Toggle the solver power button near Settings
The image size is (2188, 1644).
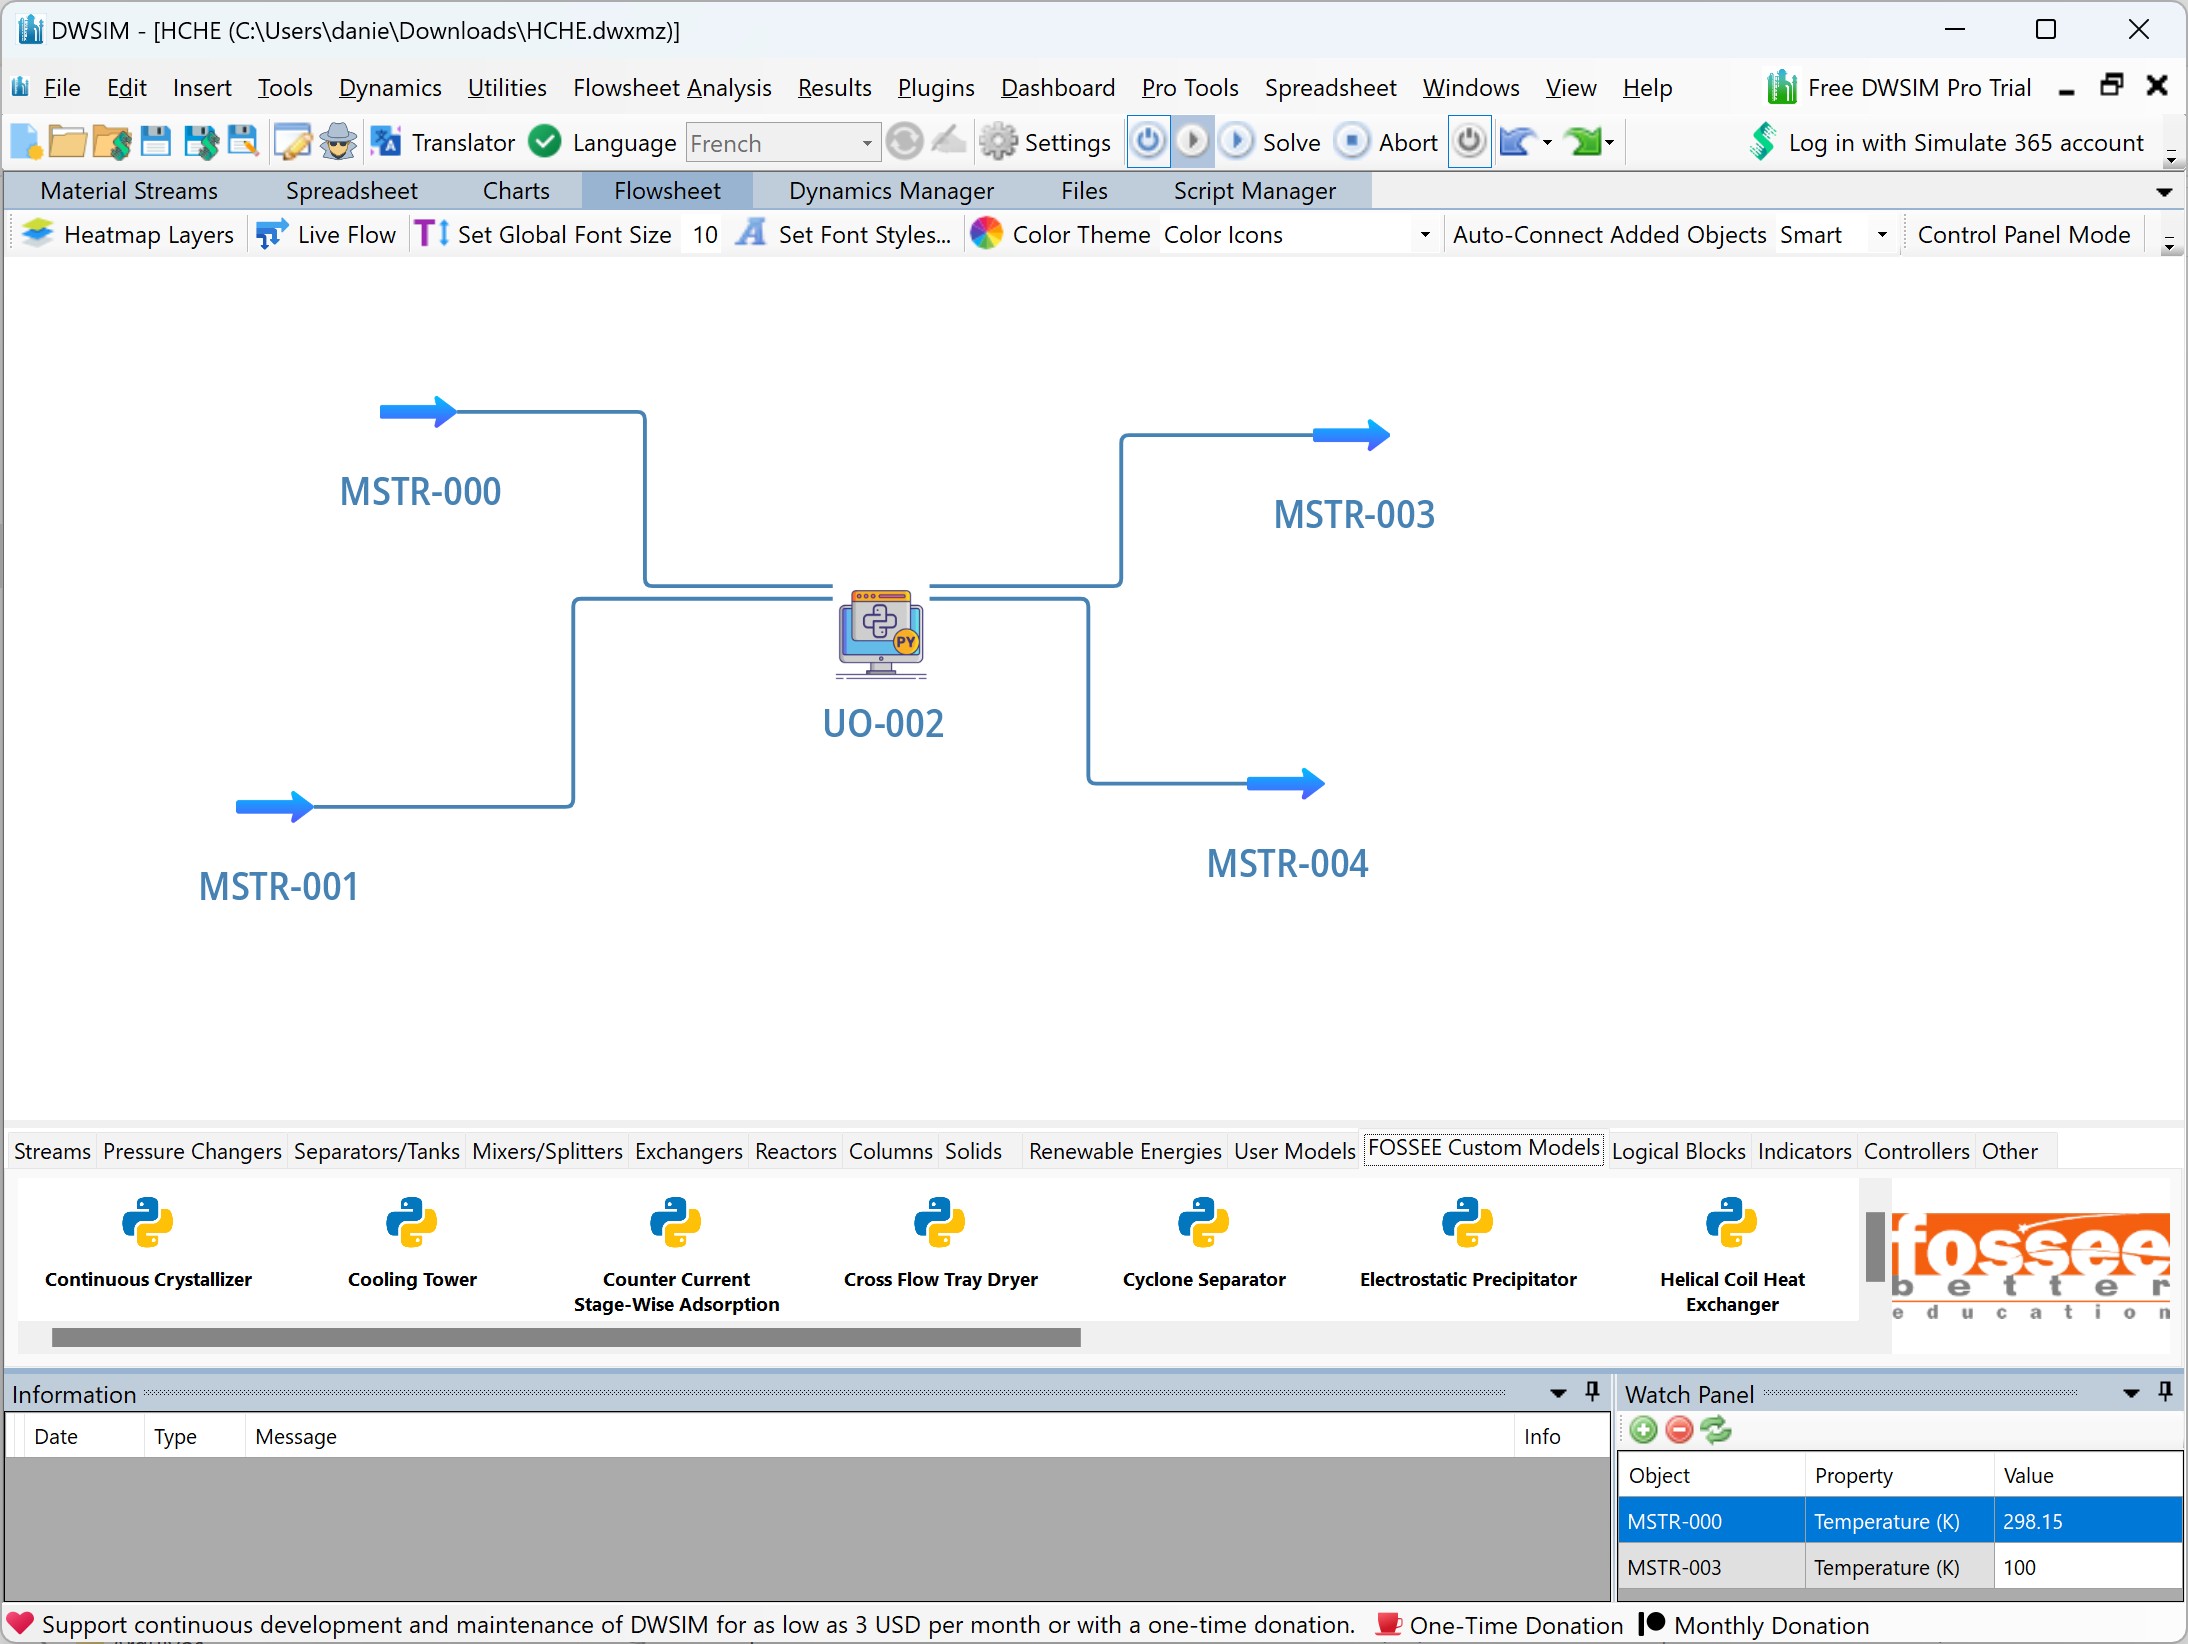coord(1148,141)
